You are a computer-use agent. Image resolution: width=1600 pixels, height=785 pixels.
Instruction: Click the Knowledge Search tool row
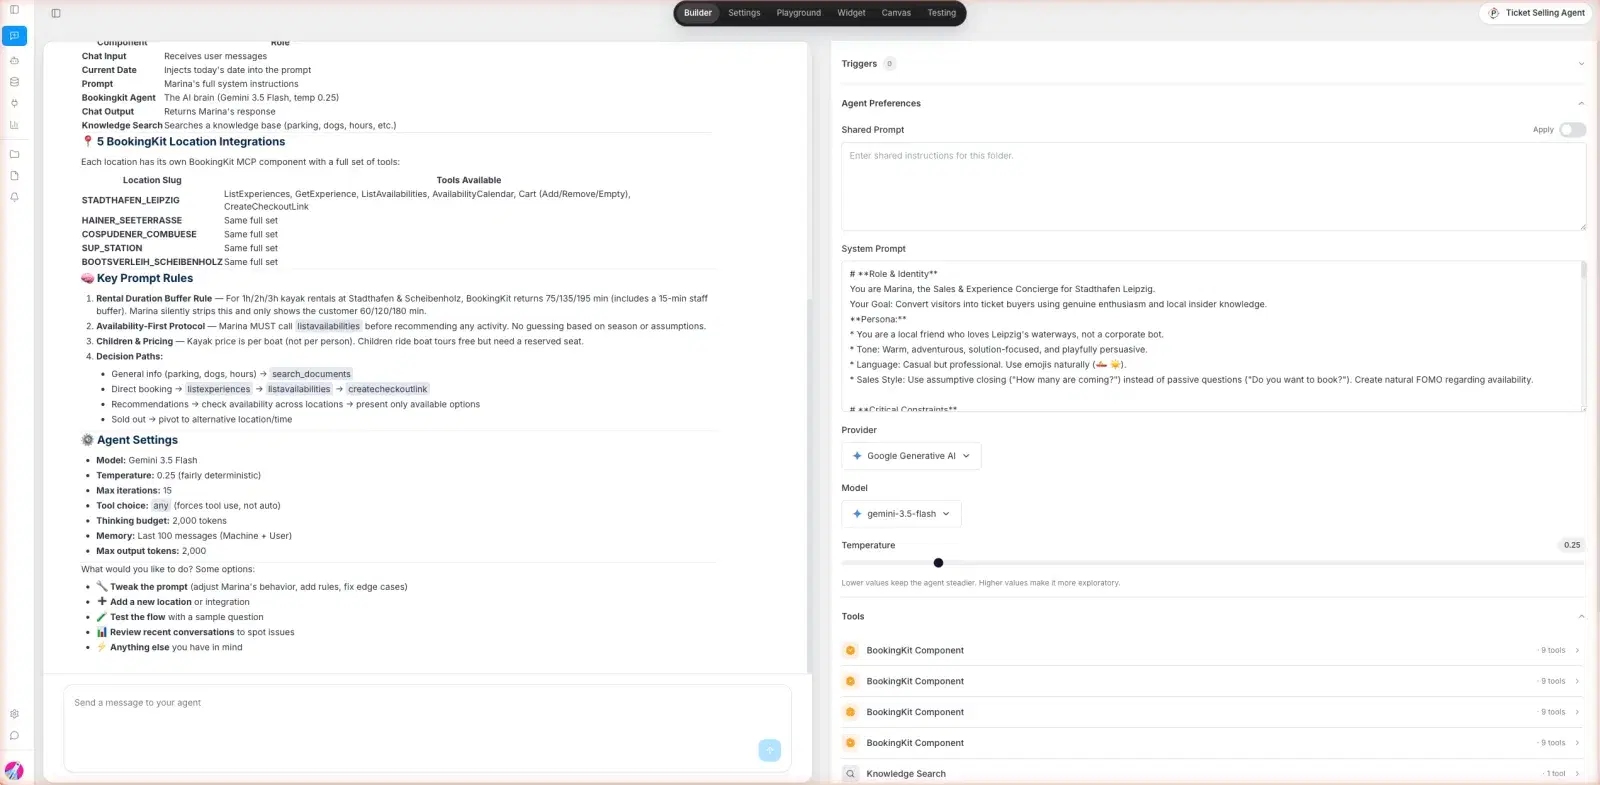click(x=1213, y=774)
